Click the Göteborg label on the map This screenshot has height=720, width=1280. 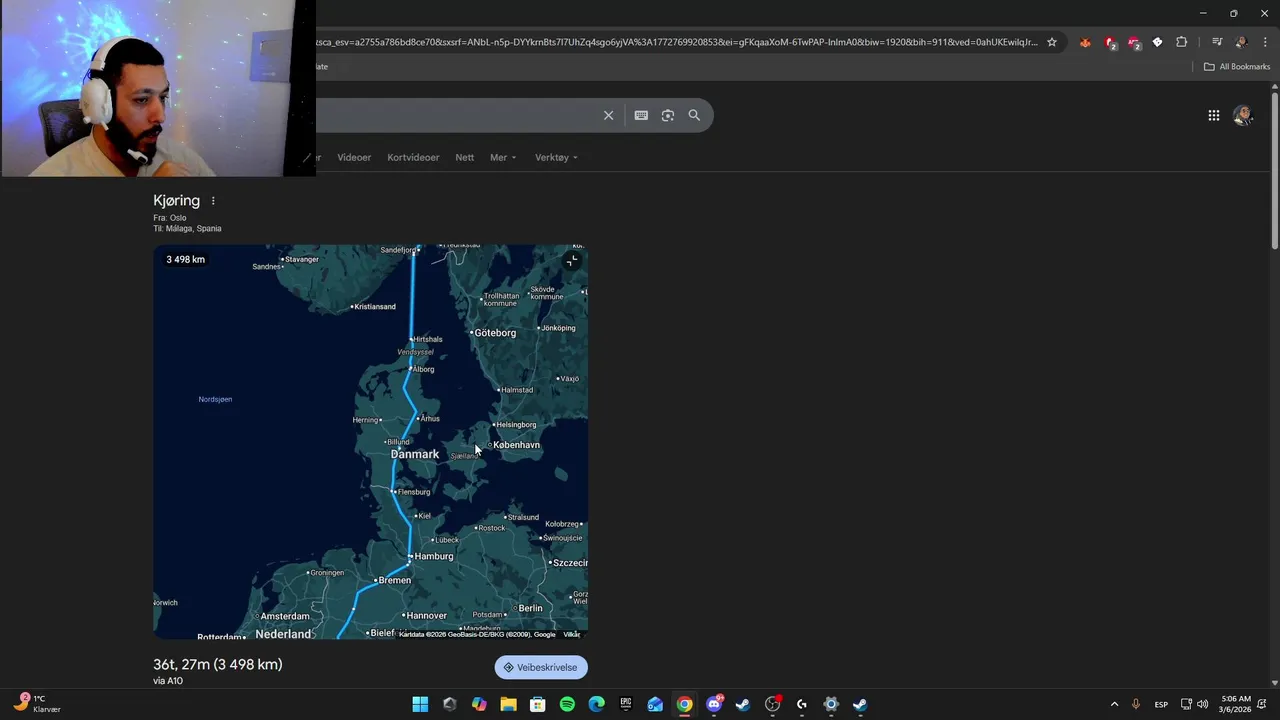495,333
